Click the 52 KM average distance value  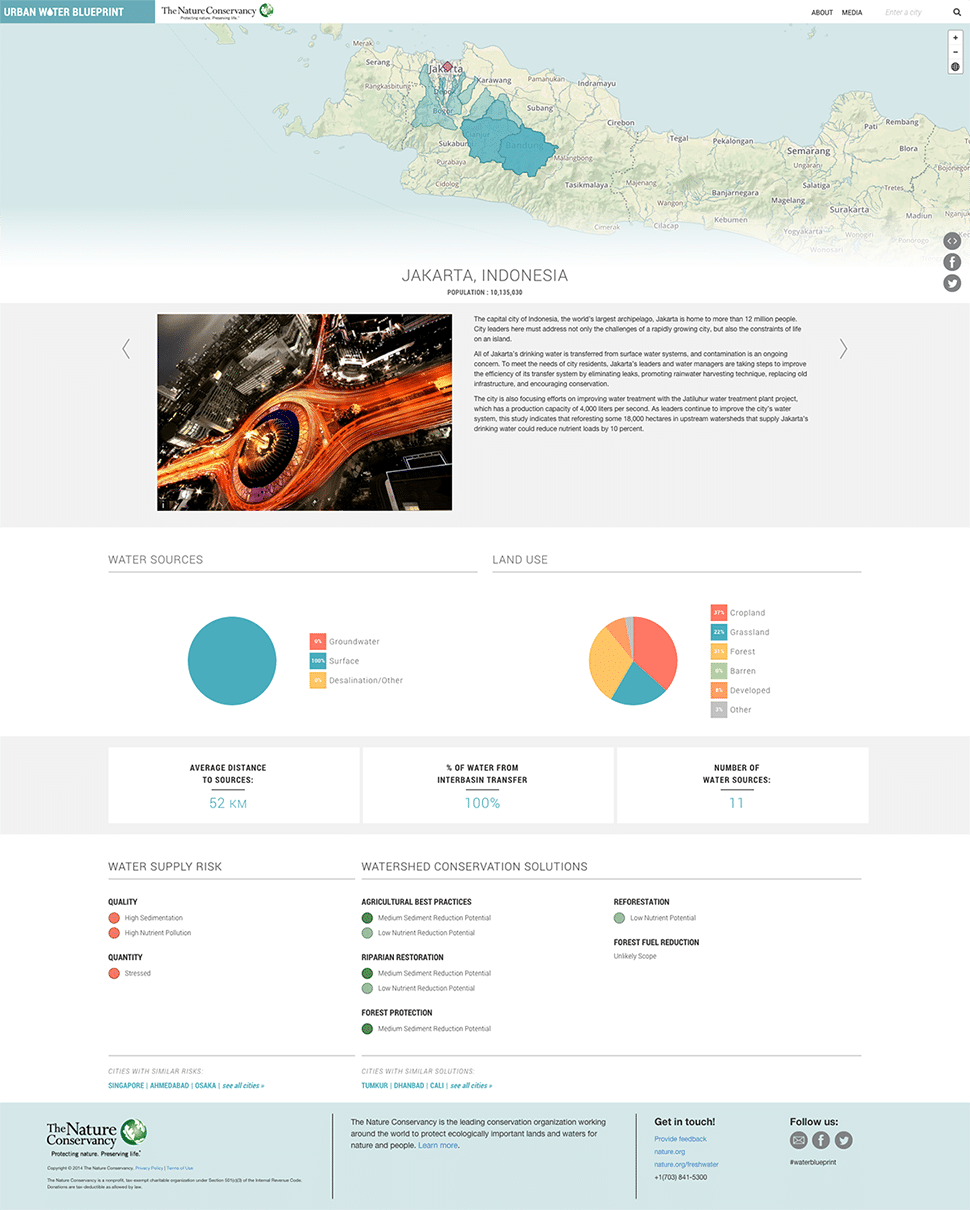228,803
